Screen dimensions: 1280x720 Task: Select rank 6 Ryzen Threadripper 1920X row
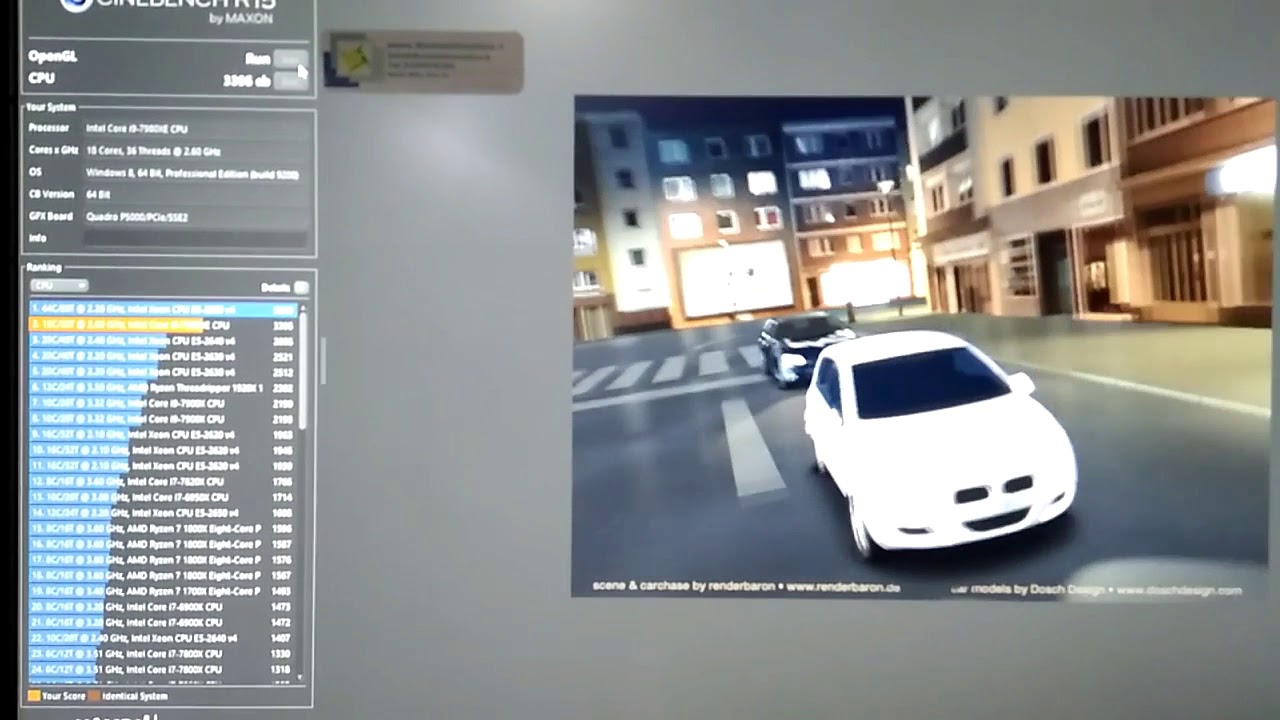(163, 388)
